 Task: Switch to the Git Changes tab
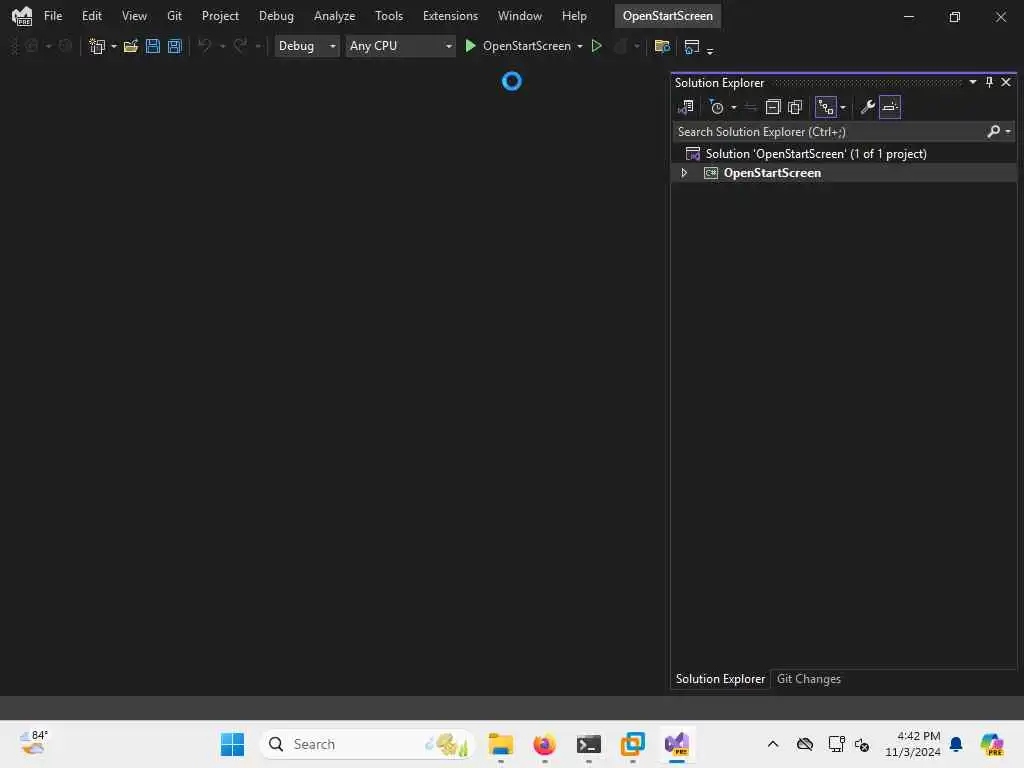click(x=808, y=679)
